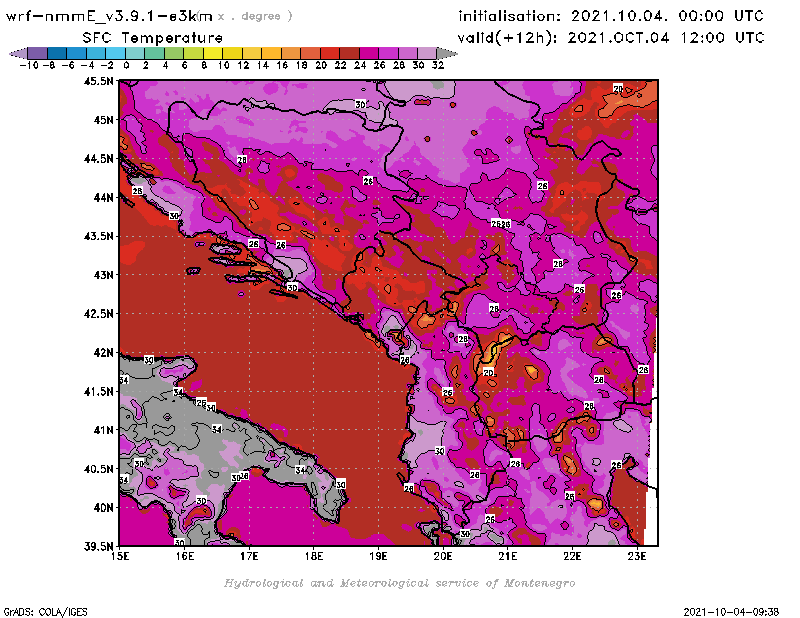Click the 18E longitude axis label
The height and width of the screenshot is (618, 800).
click(314, 556)
